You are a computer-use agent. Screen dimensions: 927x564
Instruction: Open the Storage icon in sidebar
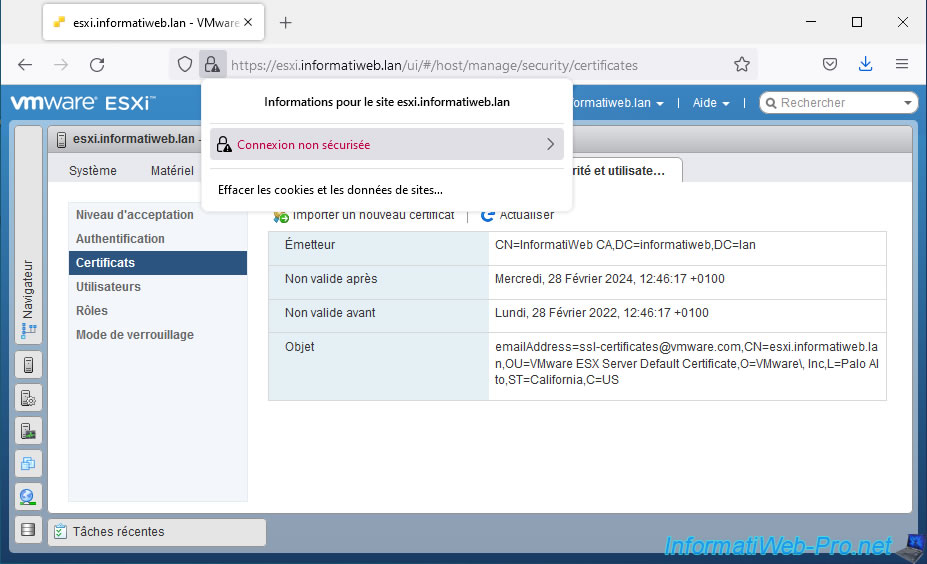[28, 530]
